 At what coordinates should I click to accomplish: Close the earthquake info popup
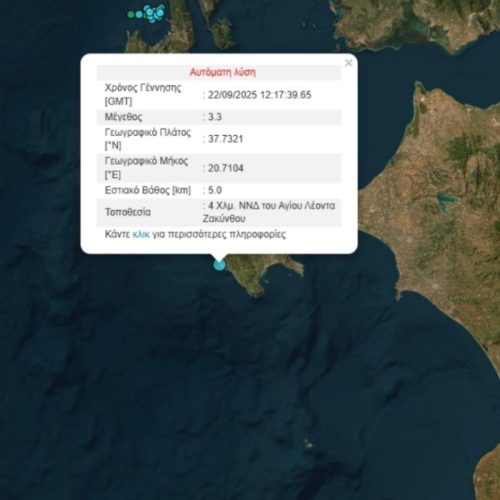tap(349, 63)
